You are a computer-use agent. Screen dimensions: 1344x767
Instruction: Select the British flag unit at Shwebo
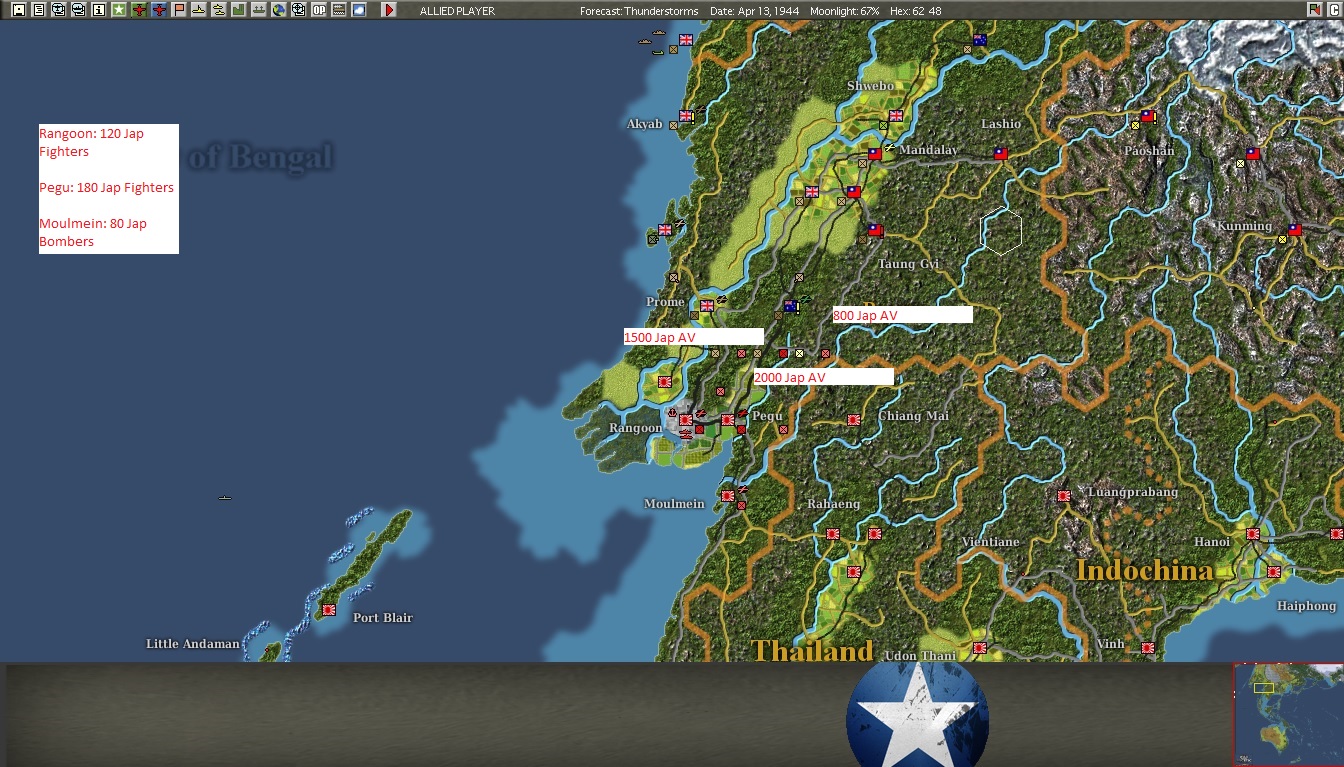[896, 115]
